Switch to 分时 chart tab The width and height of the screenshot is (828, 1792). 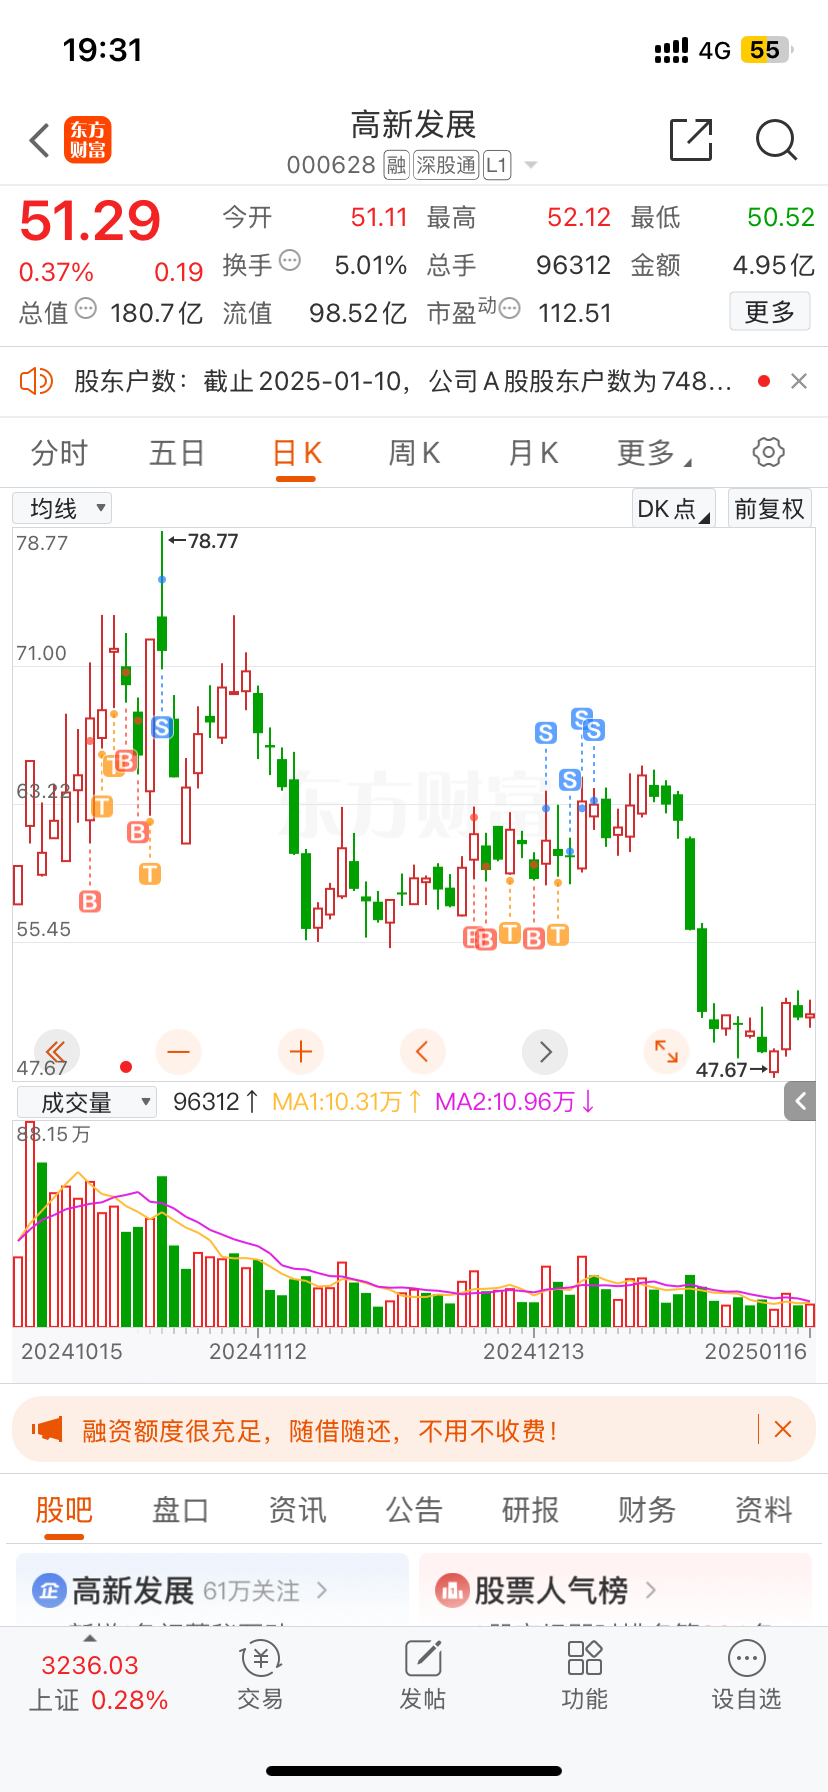click(x=60, y=453)
